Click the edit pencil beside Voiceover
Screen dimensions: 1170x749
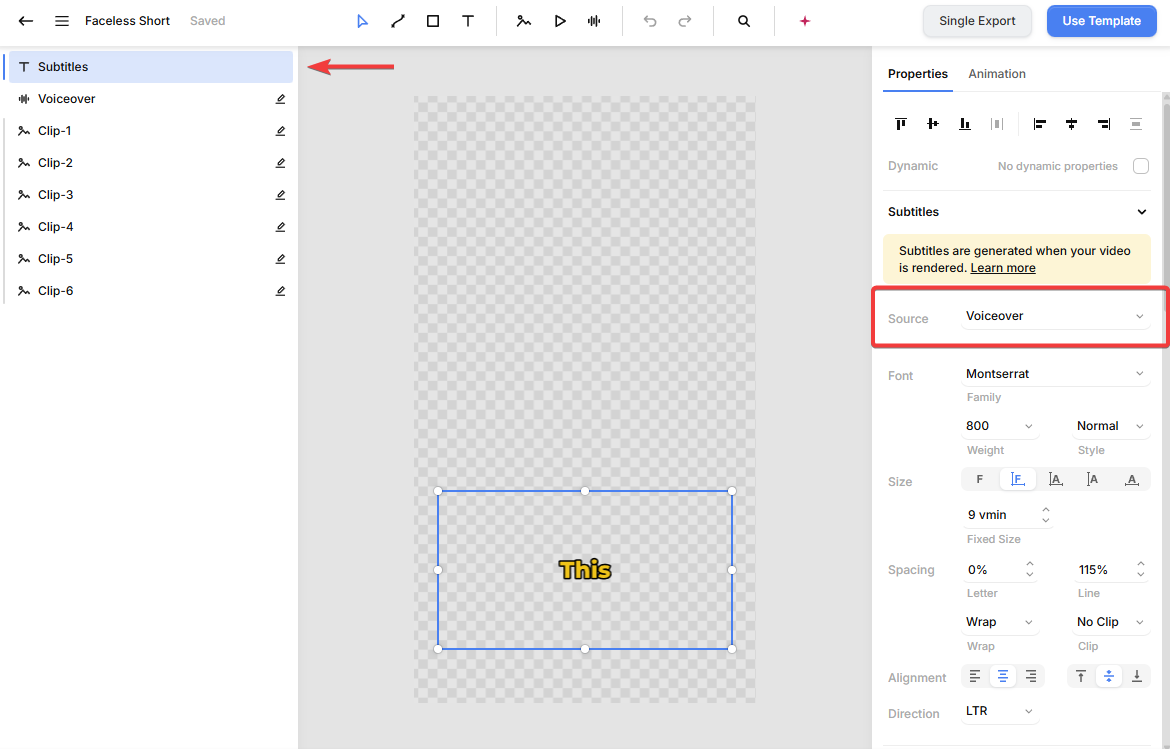[281, 98]
